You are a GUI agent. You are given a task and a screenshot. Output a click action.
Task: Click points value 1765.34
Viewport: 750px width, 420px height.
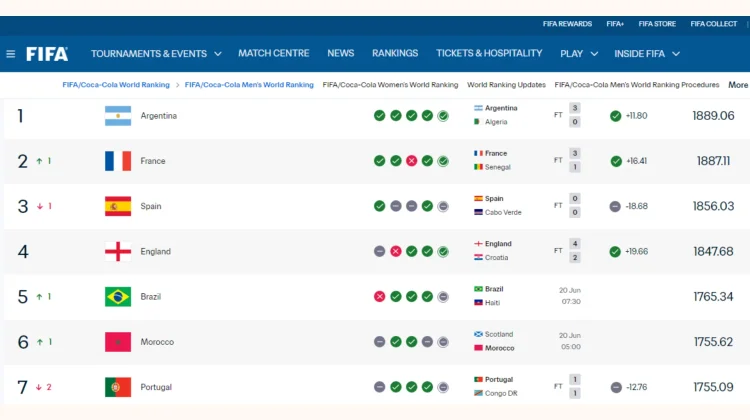[x=713, y=297]
